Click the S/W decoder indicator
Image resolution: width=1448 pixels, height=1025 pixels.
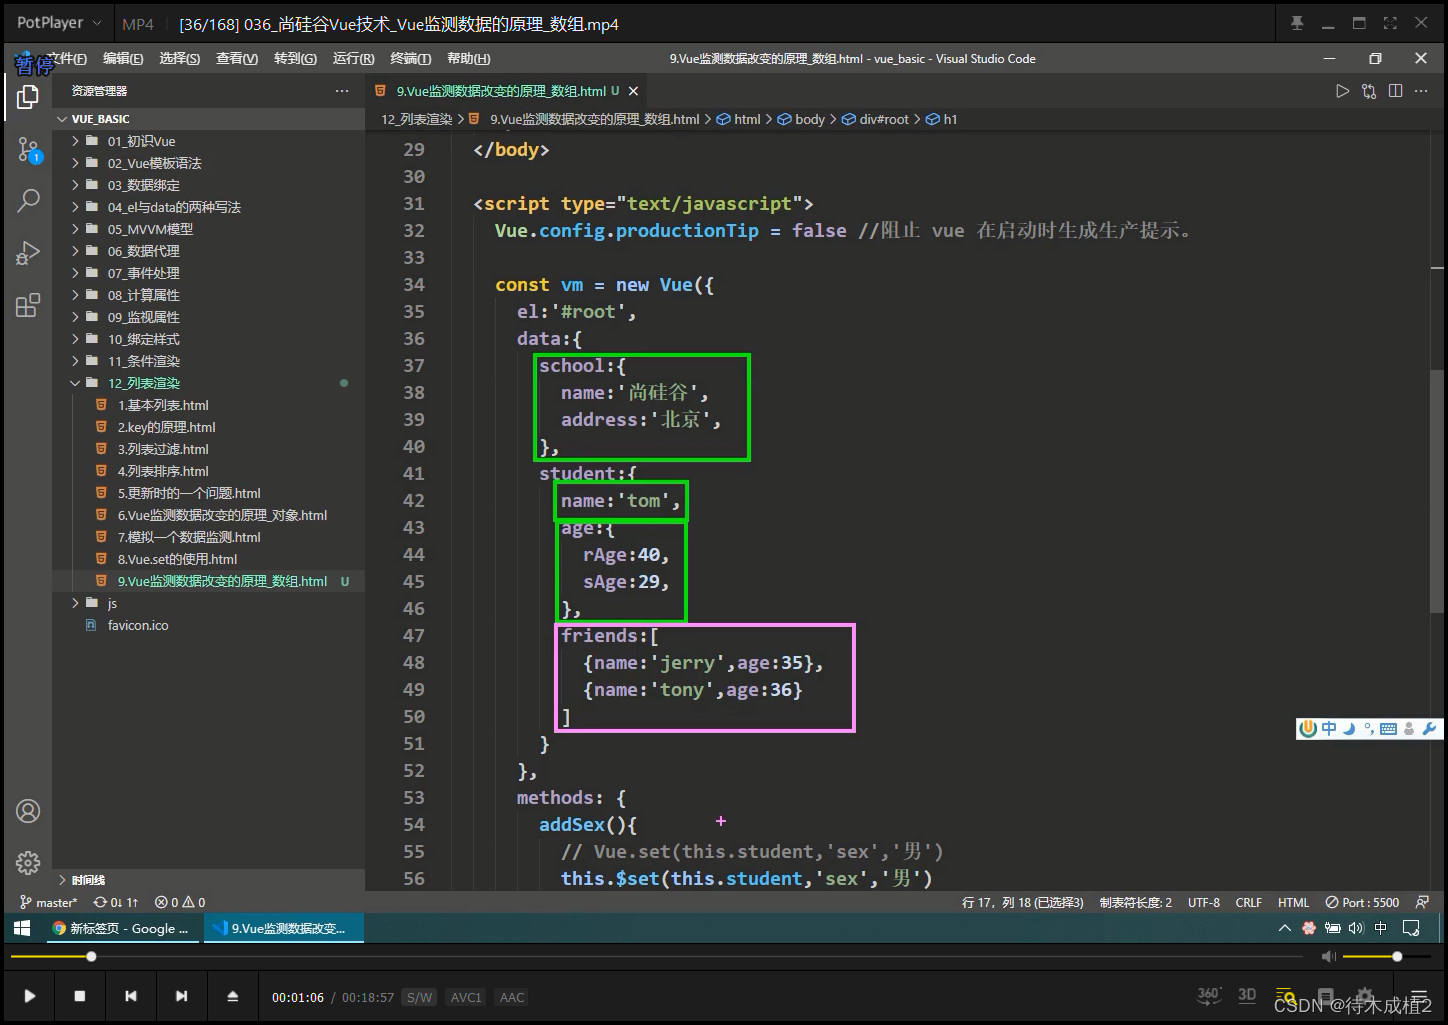point(420,997)
